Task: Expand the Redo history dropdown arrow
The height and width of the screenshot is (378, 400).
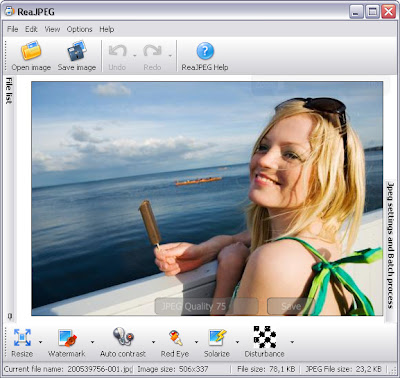Action: pyautogui.click(x=170, y=55)
